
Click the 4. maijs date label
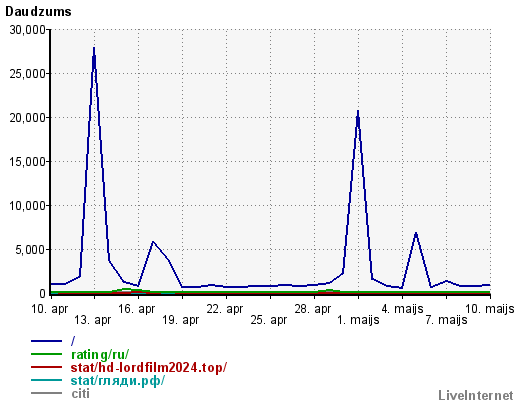[402, 309]
